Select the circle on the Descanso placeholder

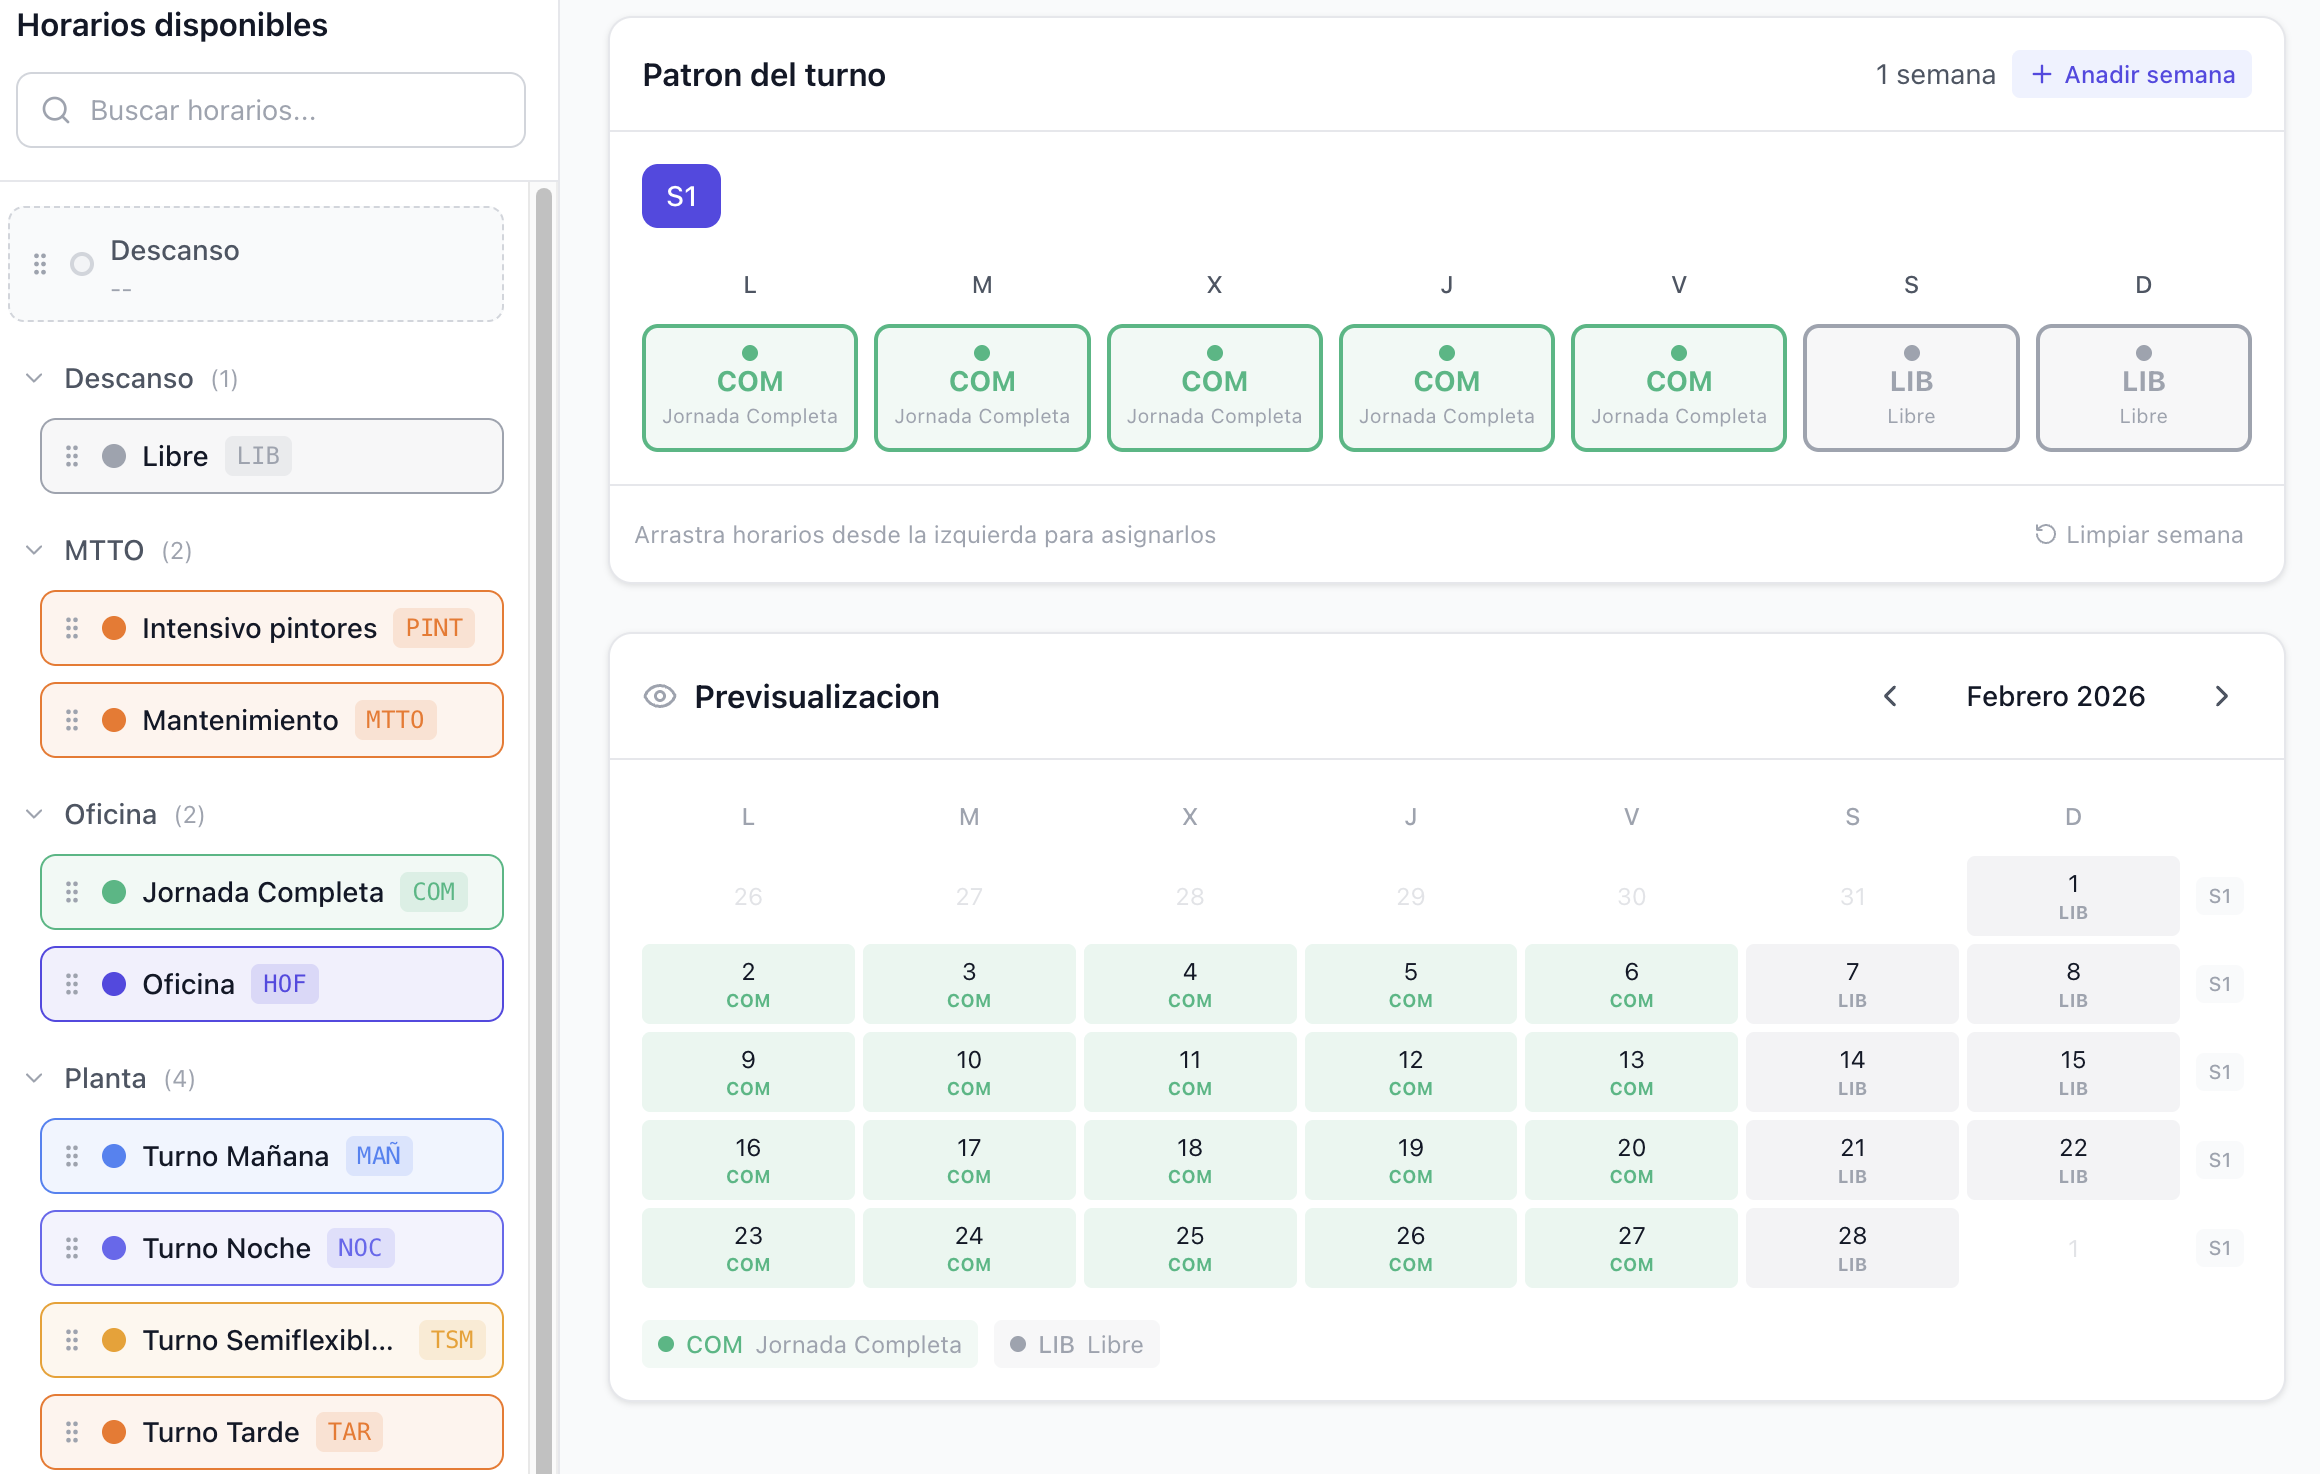80,264
